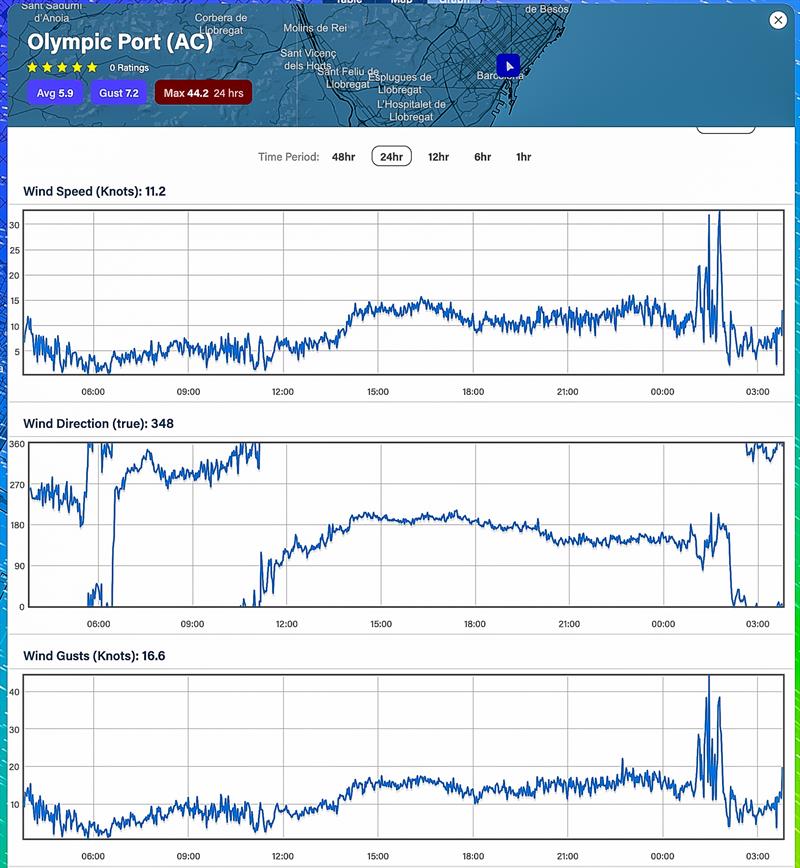Click the Time Period label

(288, 157)
